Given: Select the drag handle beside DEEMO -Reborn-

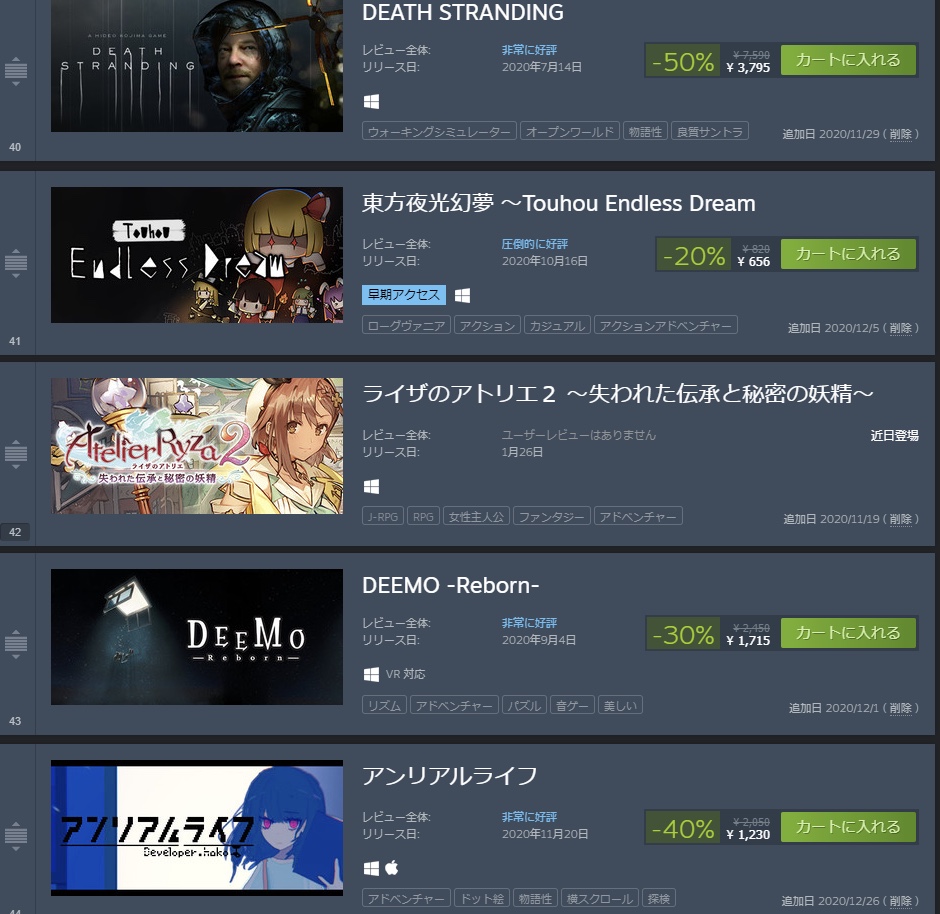Looking at the screenshot, I should click(x=16, y=644).
